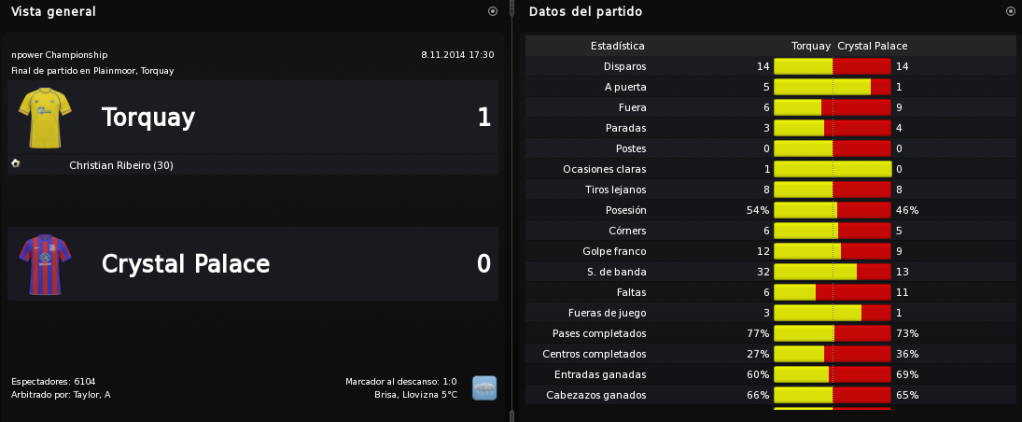Image resolution: width=1022 pixels, height=422 pixels.
Task: Open Datos del partido panel options icon
Action: [1011, 11]
